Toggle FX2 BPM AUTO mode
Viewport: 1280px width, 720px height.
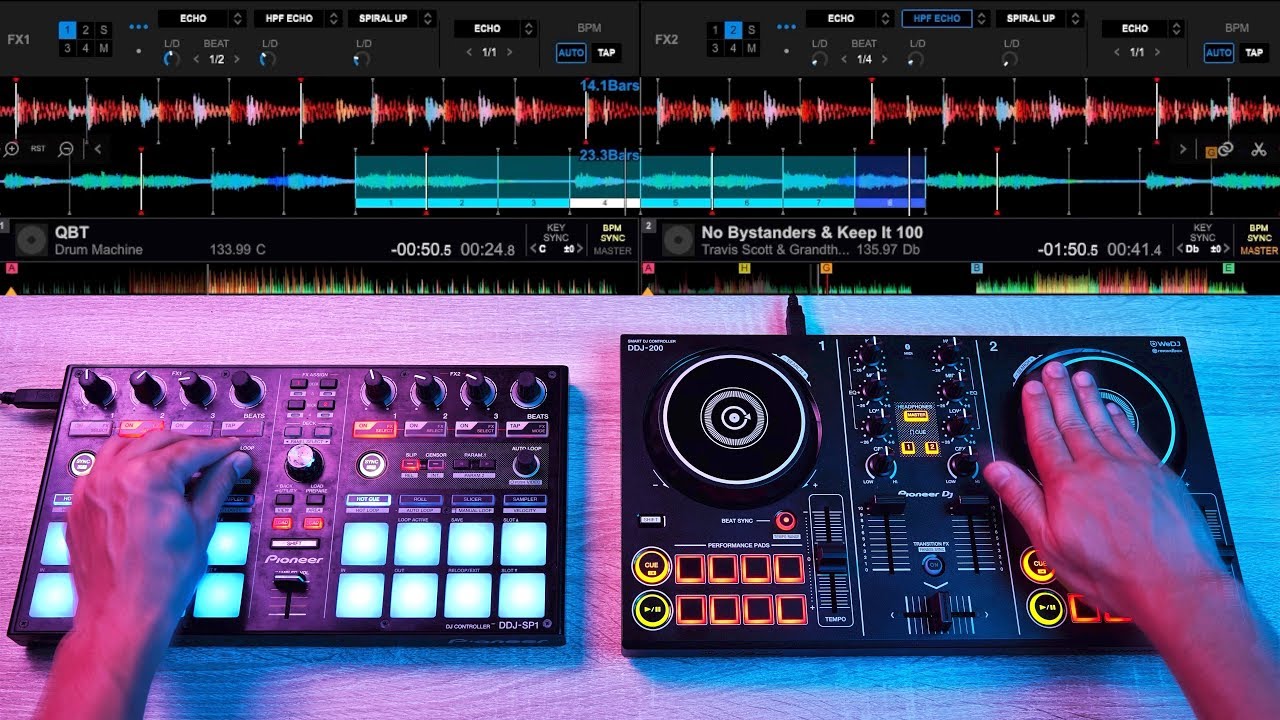(1219, 53)
